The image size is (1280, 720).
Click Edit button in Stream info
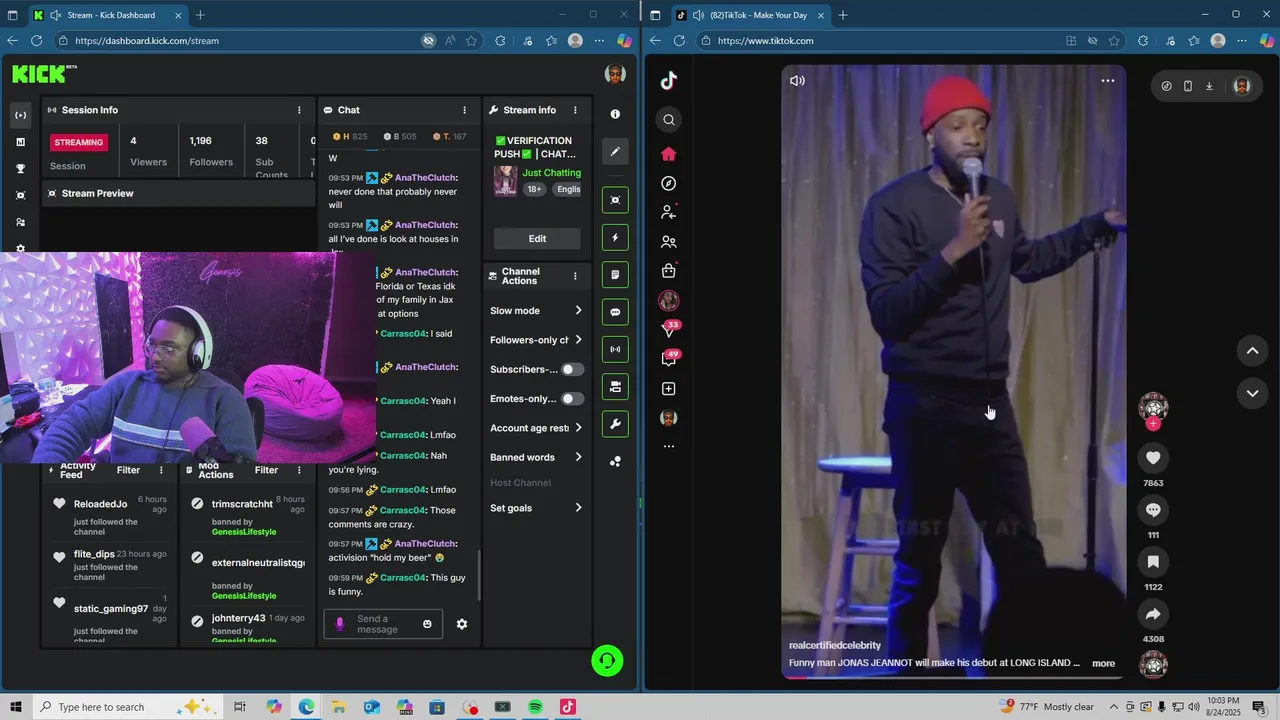coord(537,239)
